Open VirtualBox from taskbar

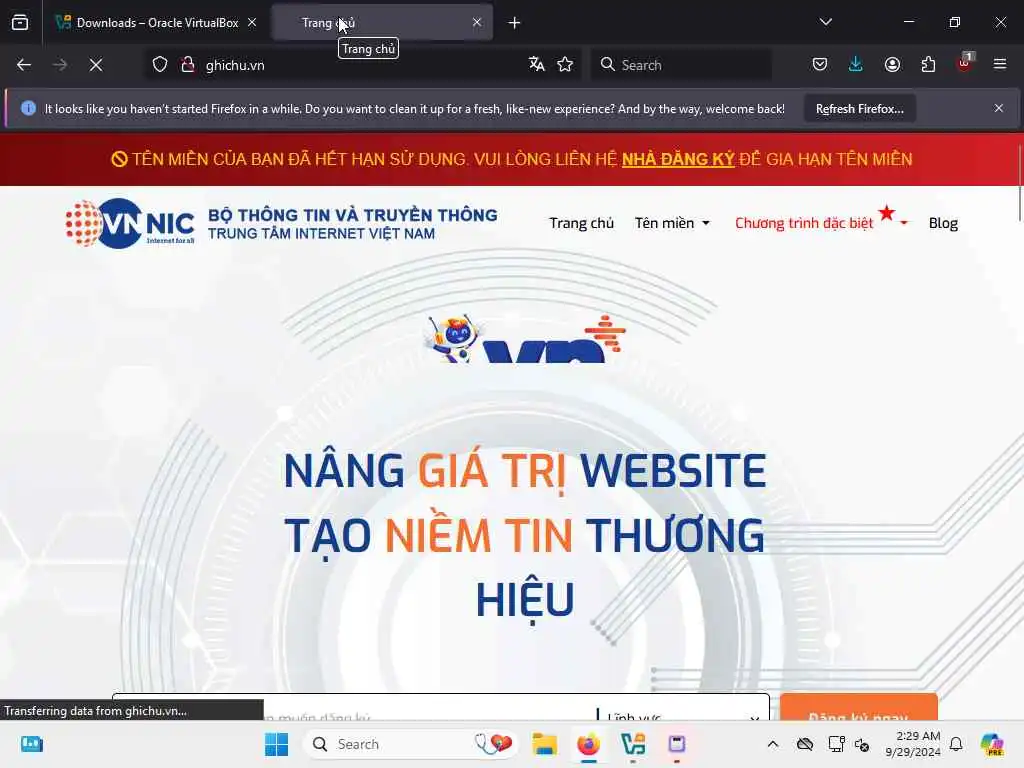(x=633, y=744)
